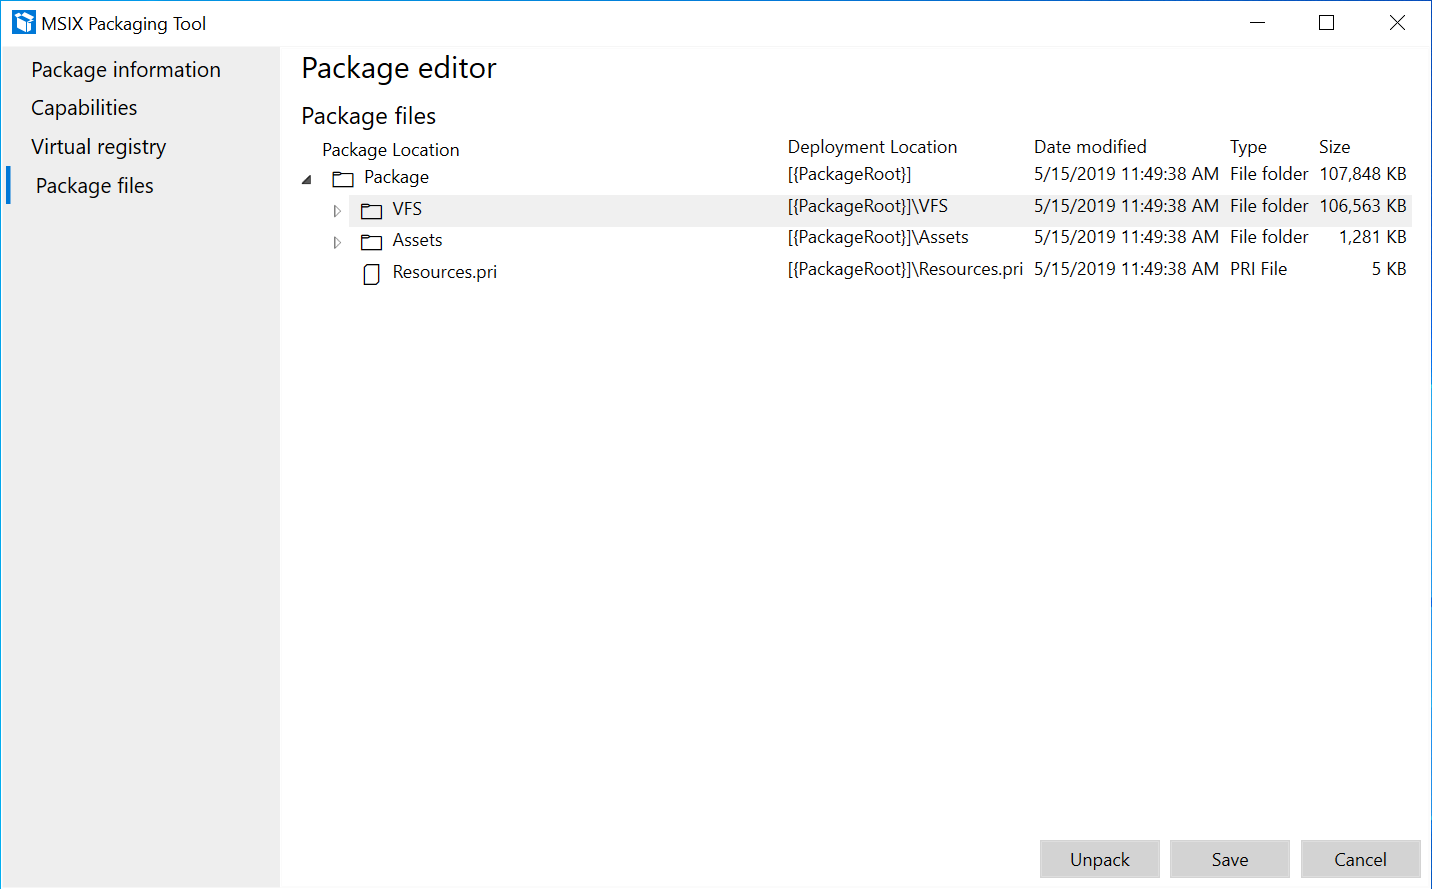Select the Assets folder row
Image resolution: width=1432 pixels, height=889 pixels.
[x=880, y=241]
